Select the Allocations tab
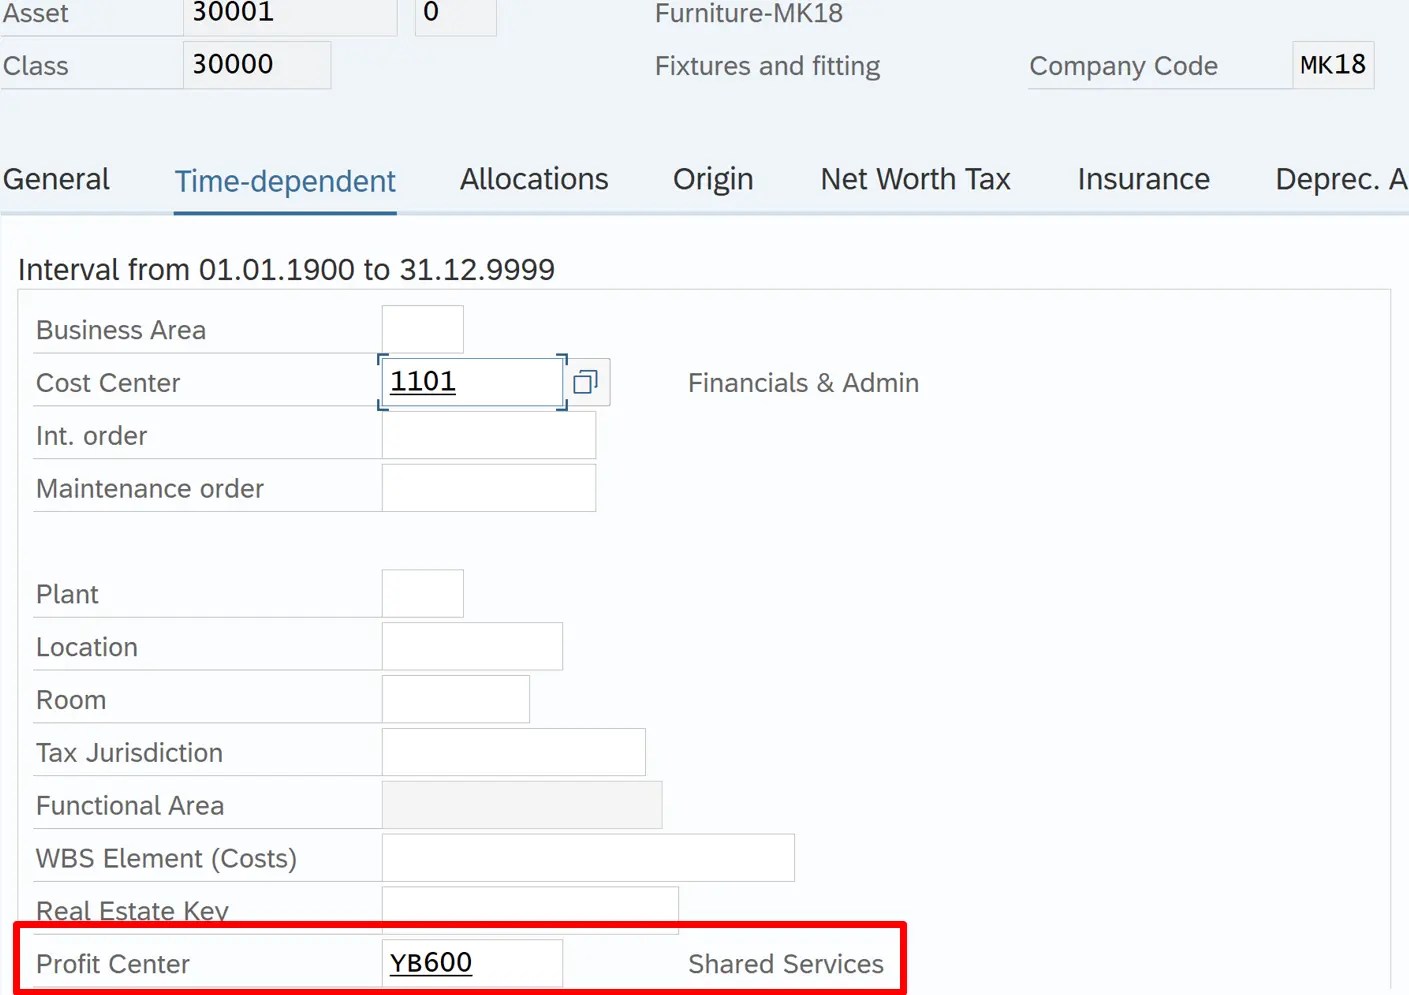1409x995 pixels. pyautogui.click(x=534, y=180)
